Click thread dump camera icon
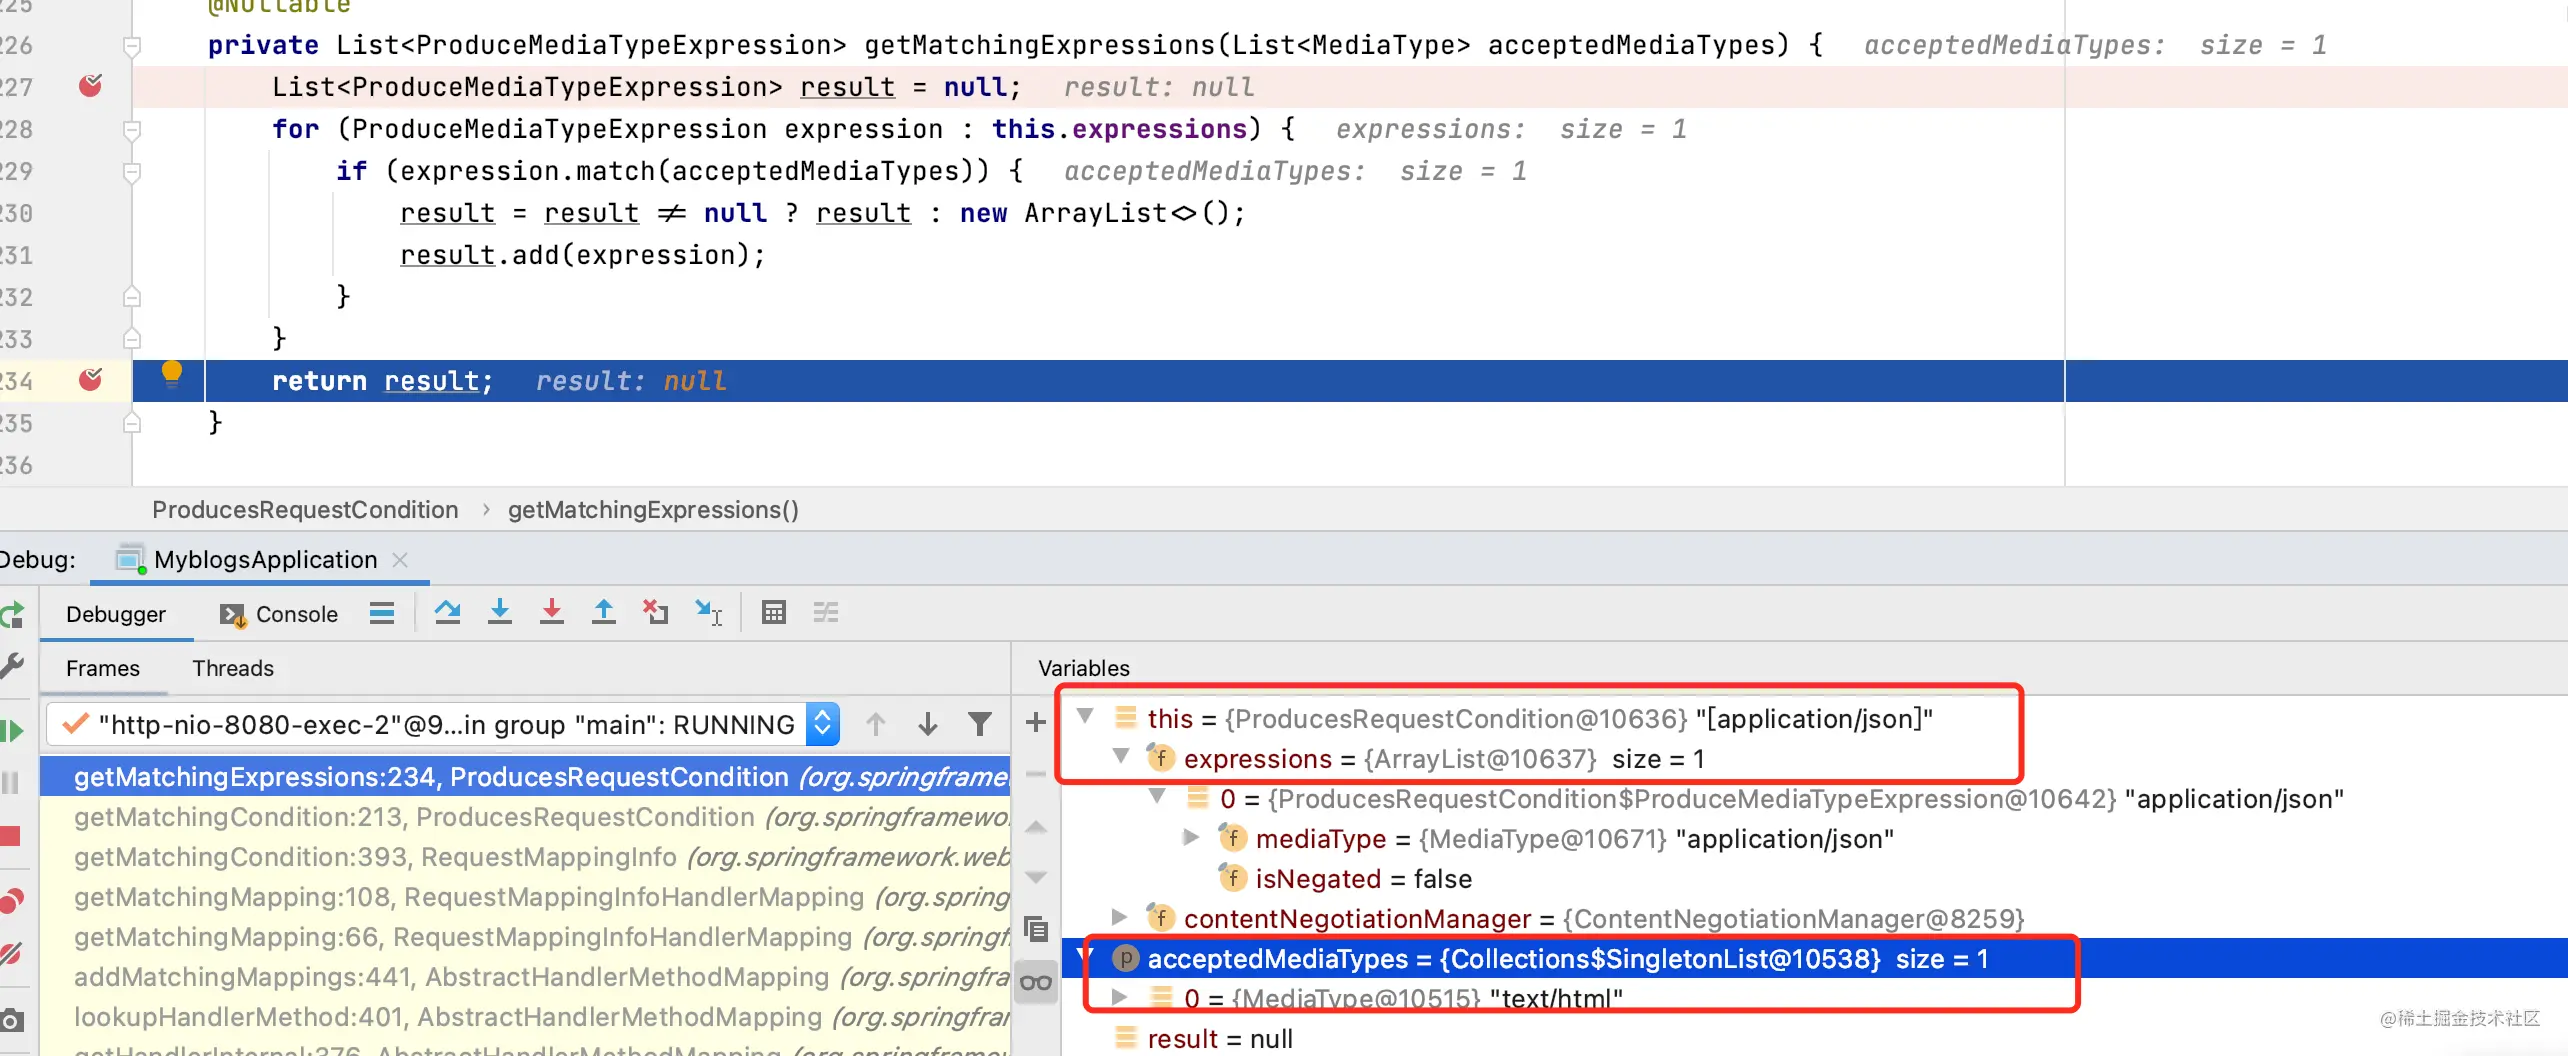The image size is (2568, 1056). [12, 1020]
